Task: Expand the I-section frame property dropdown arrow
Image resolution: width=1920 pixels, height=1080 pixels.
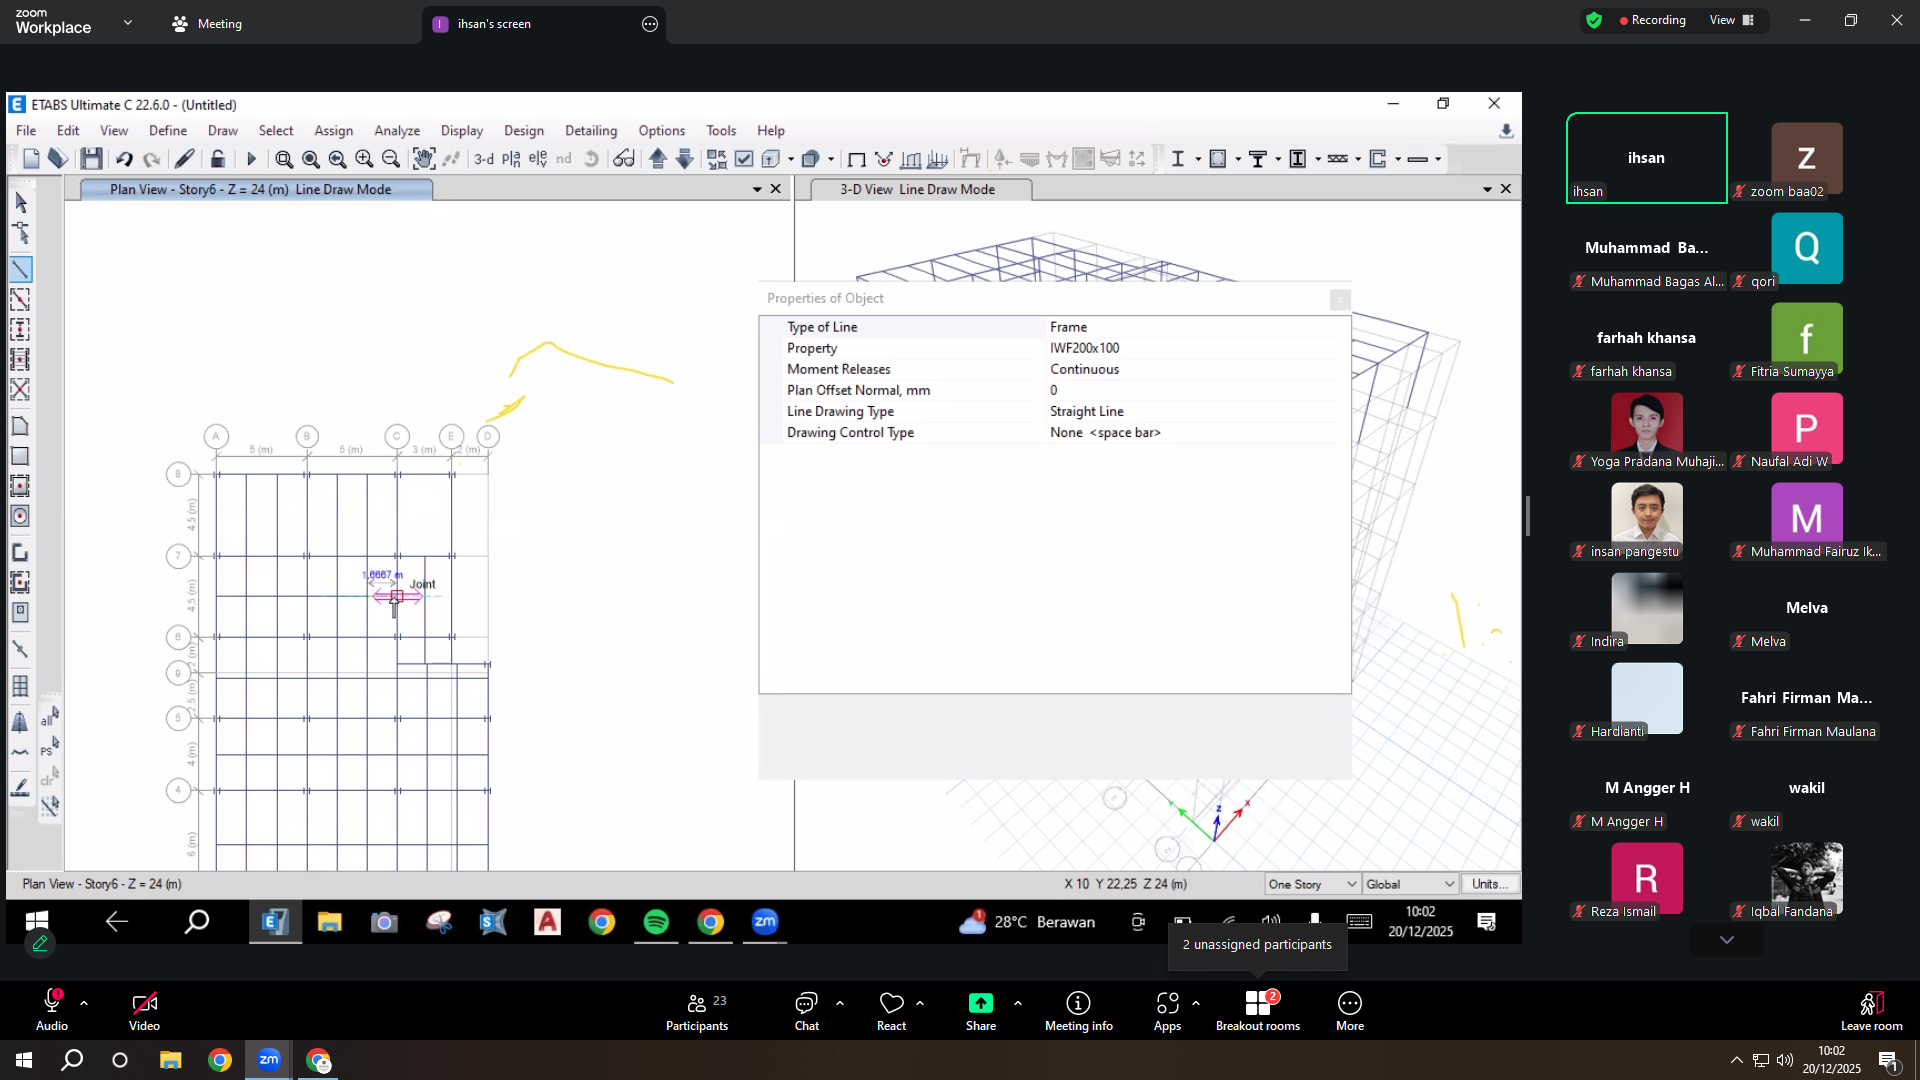Action: pos(1198,158)
